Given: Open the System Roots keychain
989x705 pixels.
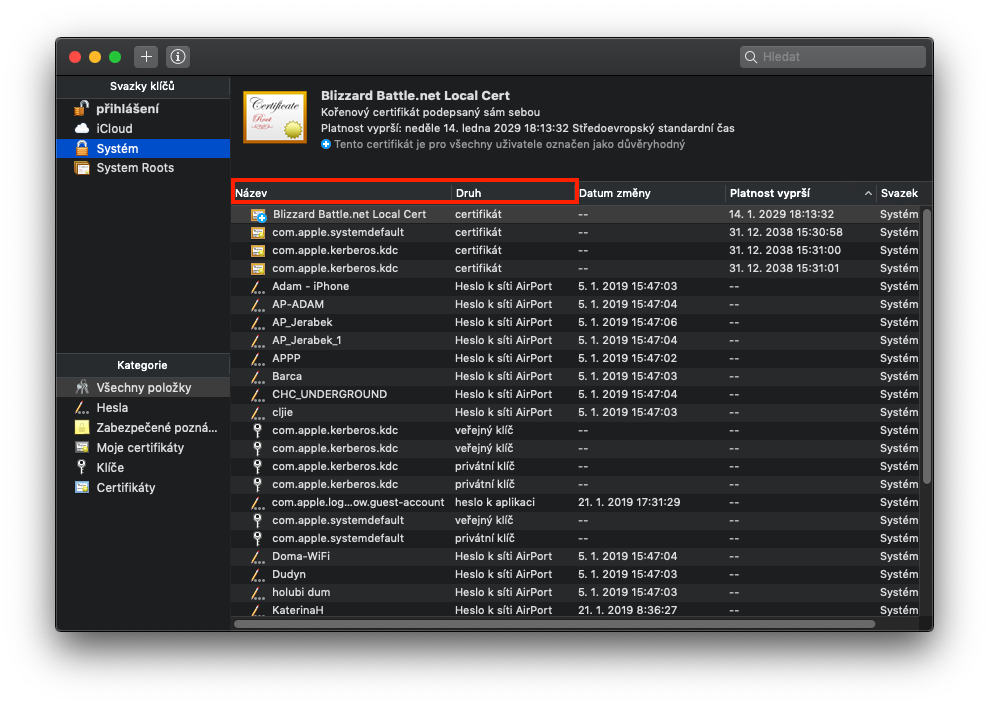Looking at the screenshot, I should 134,168.
